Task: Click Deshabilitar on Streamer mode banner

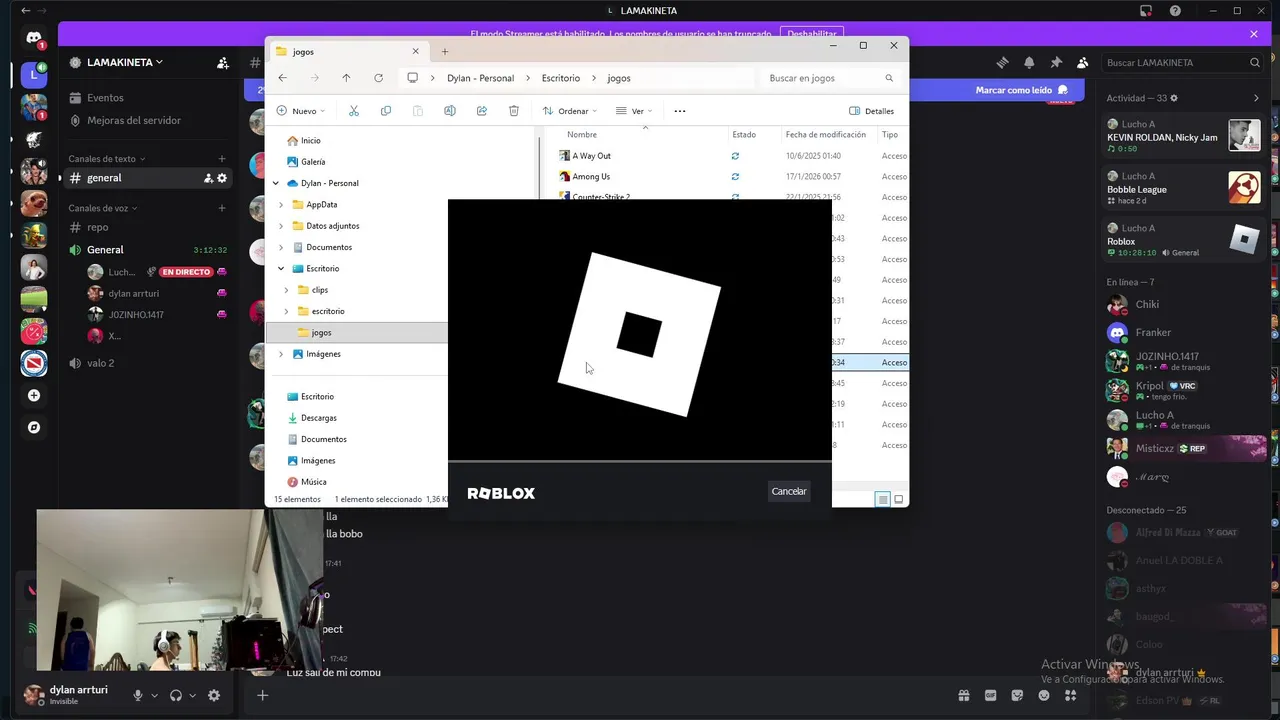Action: [x=811, y=34]
